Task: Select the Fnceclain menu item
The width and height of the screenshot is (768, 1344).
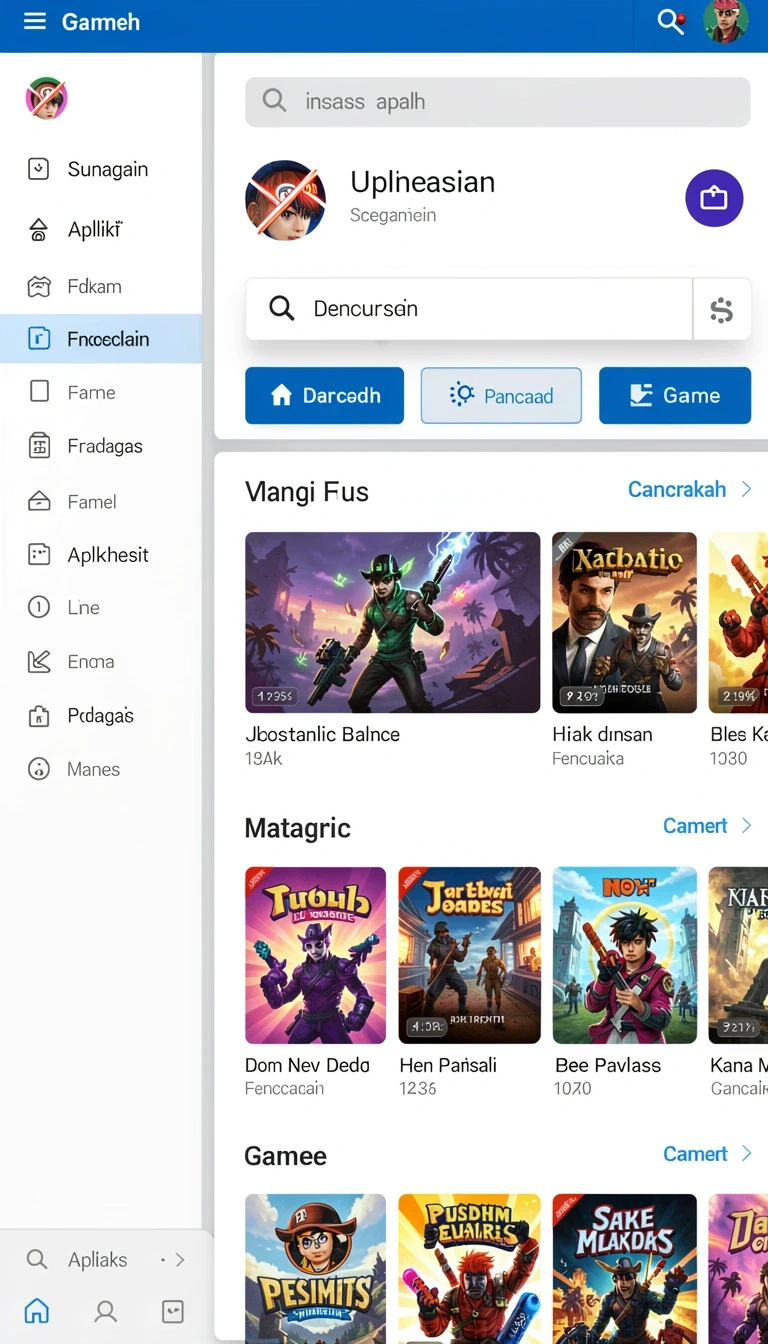Action: point(101,339)
